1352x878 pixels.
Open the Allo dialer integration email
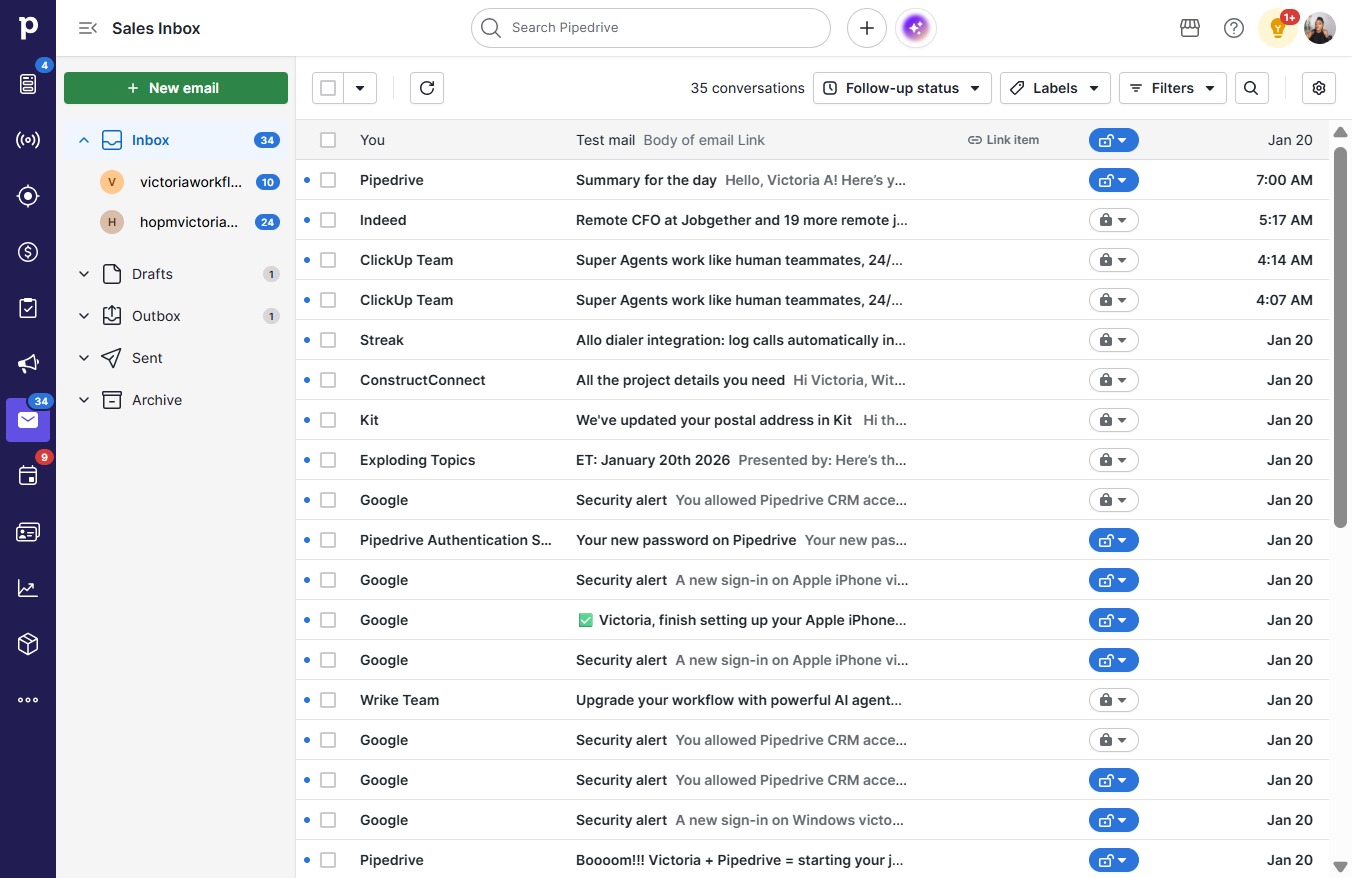pos(741,340)
